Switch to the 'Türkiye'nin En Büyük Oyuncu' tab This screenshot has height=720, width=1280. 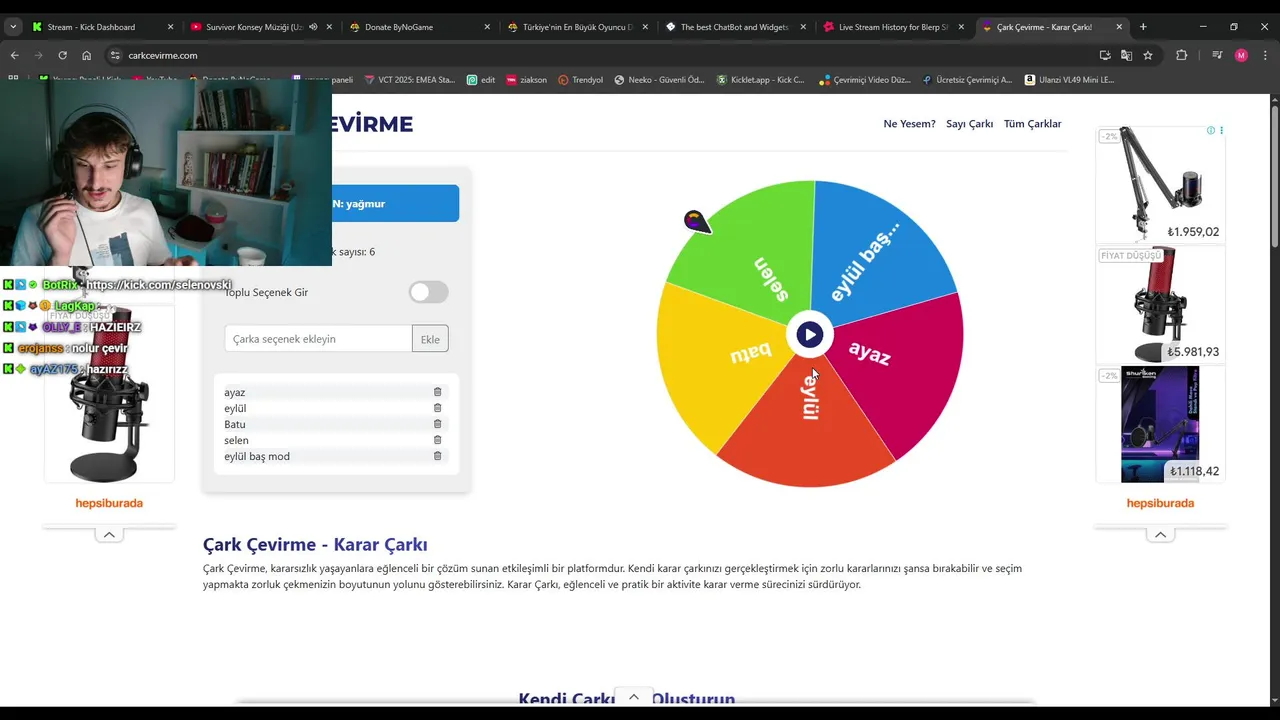[x=577, y=27]
